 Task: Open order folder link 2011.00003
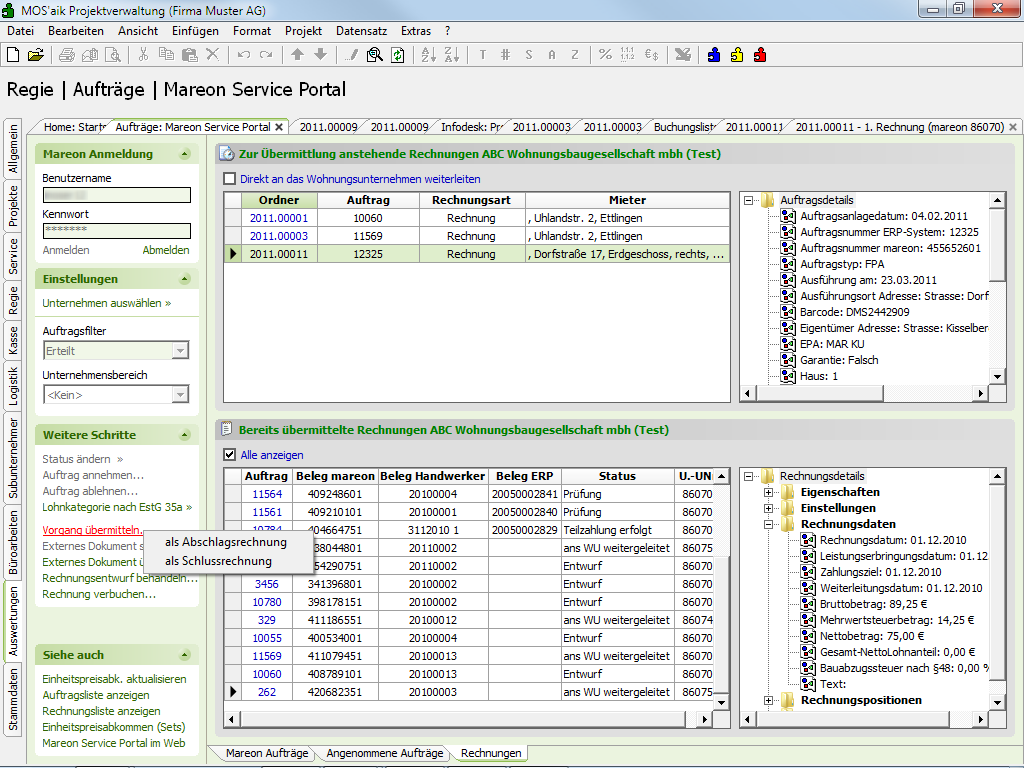point(279,236)
